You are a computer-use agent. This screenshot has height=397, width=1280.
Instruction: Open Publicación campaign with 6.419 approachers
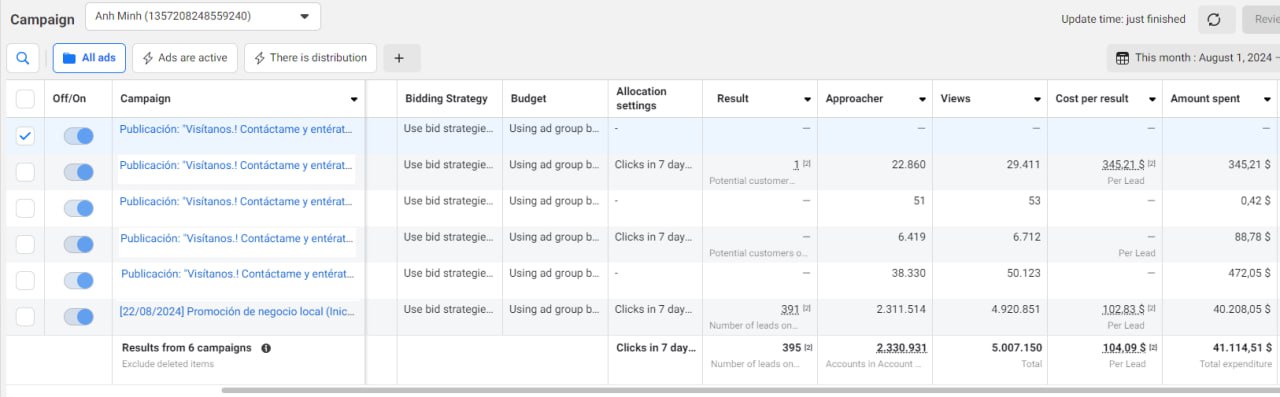tap(237, 238)
